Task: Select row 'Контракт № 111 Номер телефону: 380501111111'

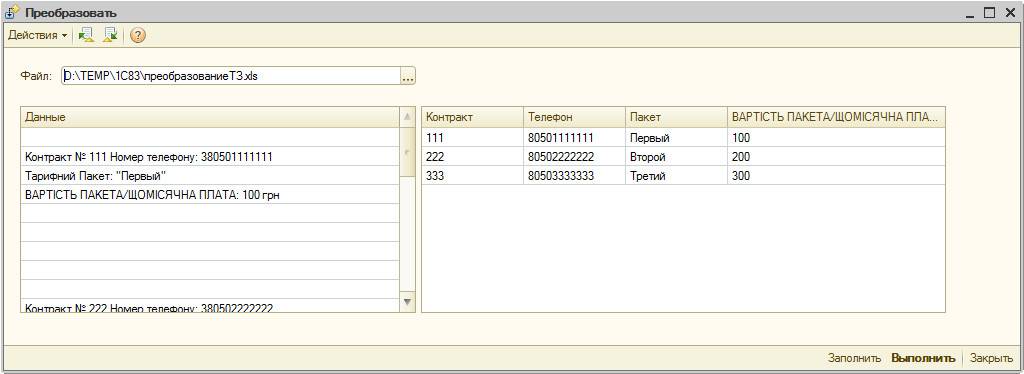Action: 210,157
